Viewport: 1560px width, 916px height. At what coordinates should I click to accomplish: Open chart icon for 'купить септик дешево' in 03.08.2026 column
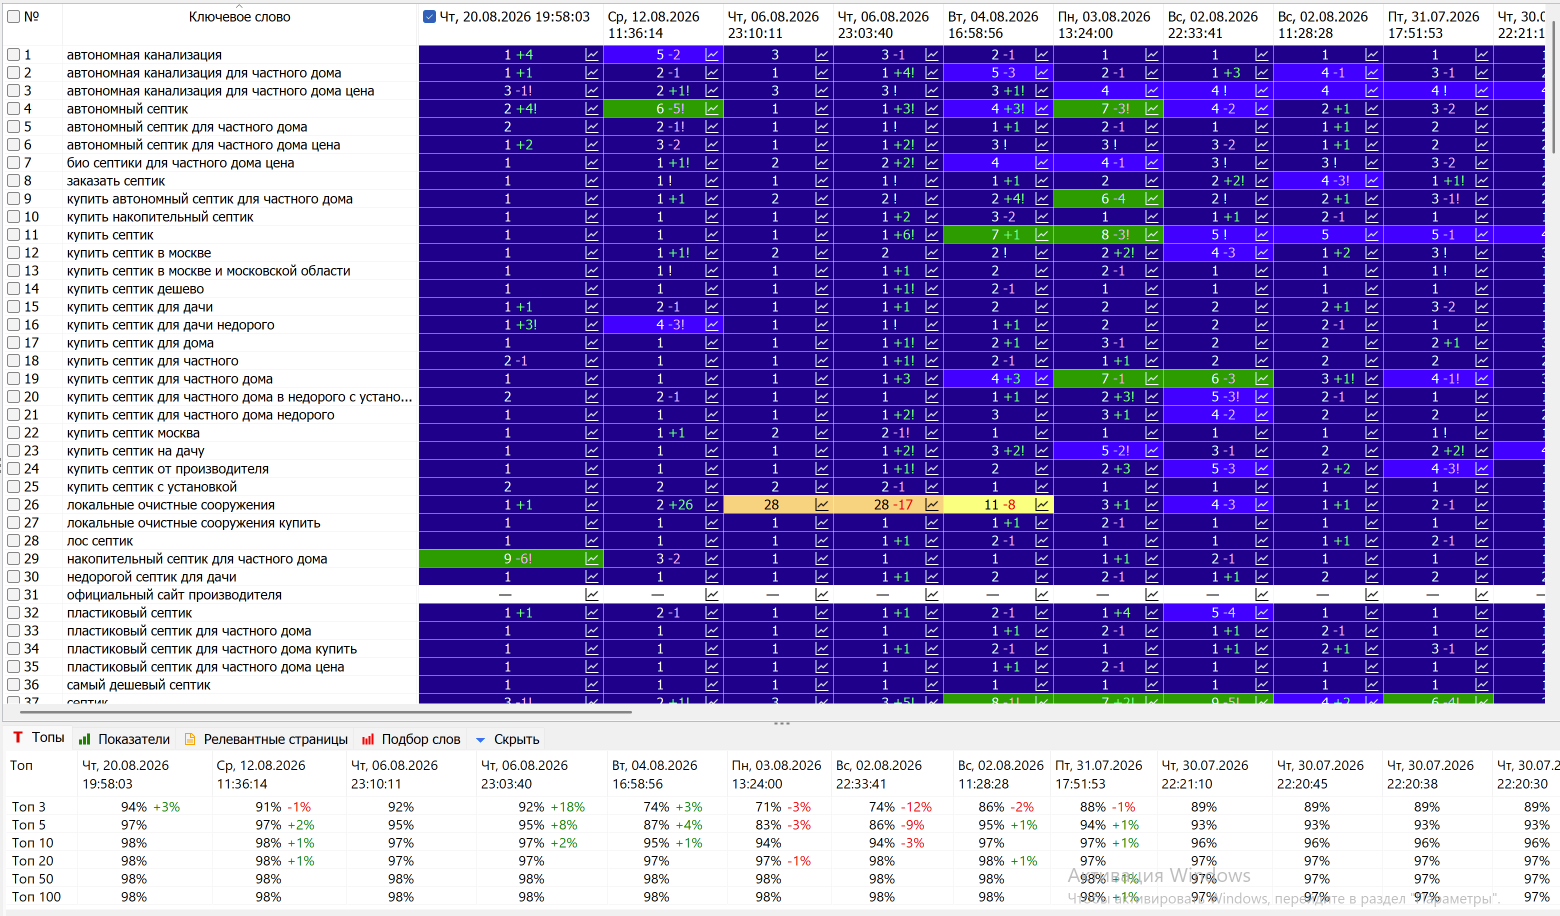point(1152,289)
